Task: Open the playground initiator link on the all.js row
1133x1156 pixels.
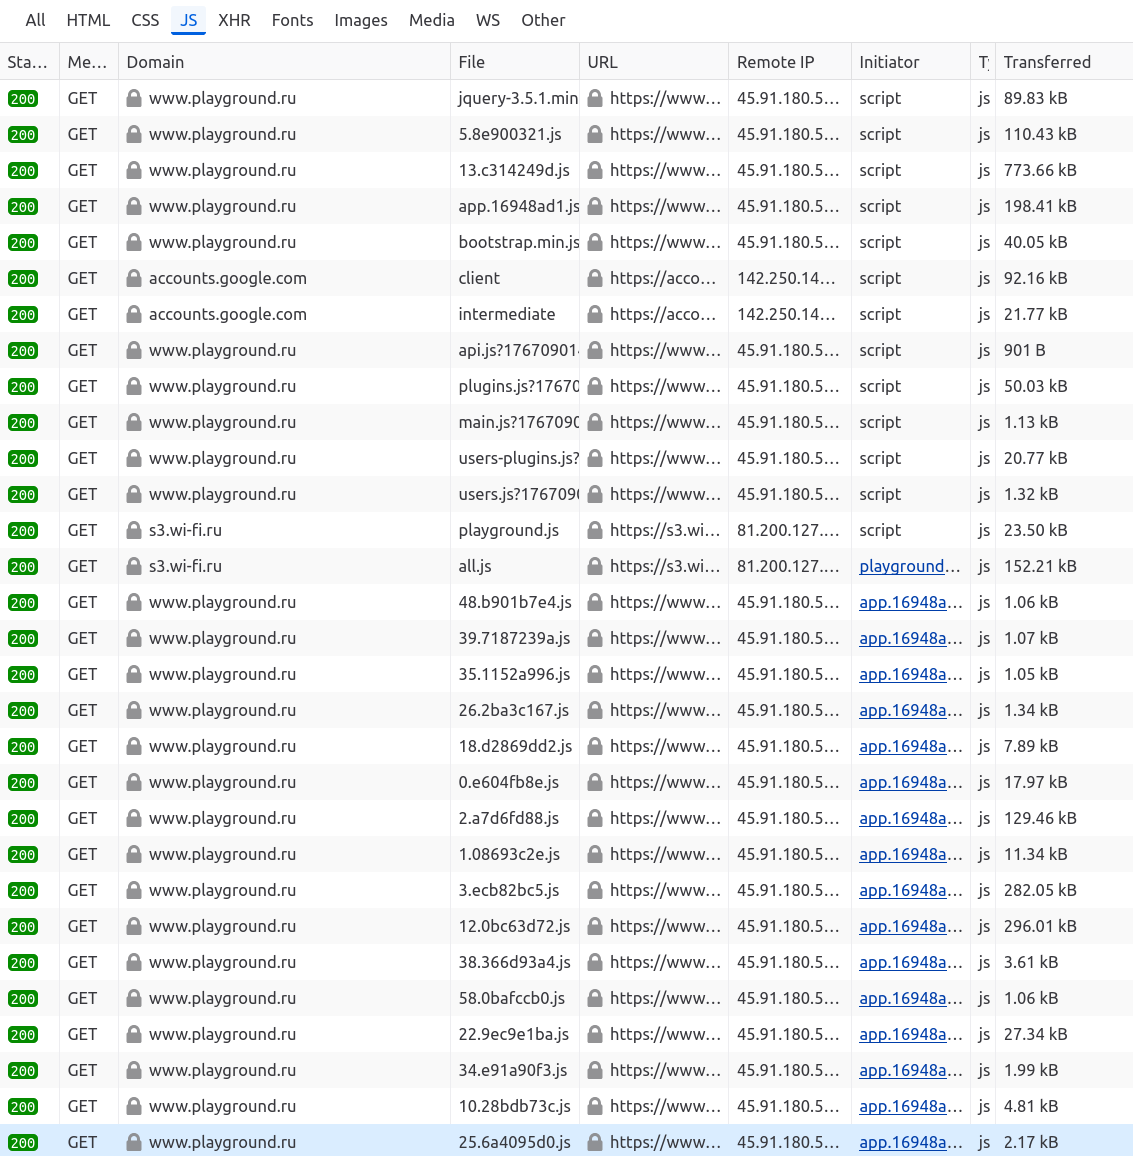Action: pyautogui.click(x=908, y=566)
